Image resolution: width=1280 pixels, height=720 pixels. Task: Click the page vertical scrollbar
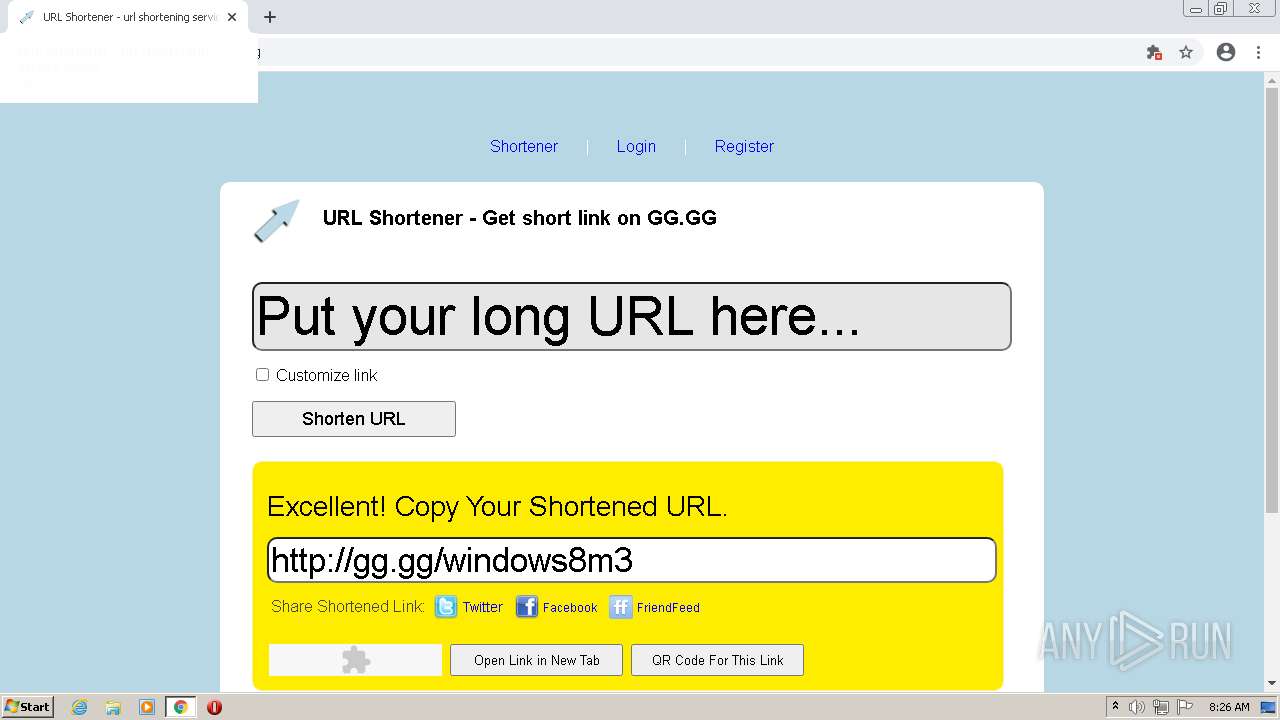point(1272,300)
